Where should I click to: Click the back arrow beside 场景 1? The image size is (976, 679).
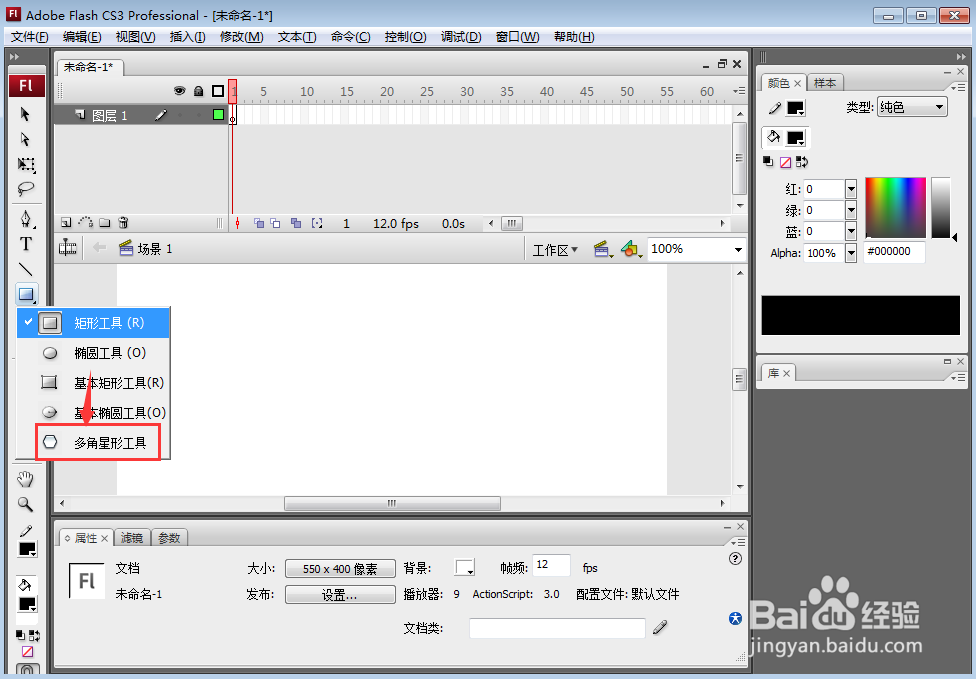(99, 248)
